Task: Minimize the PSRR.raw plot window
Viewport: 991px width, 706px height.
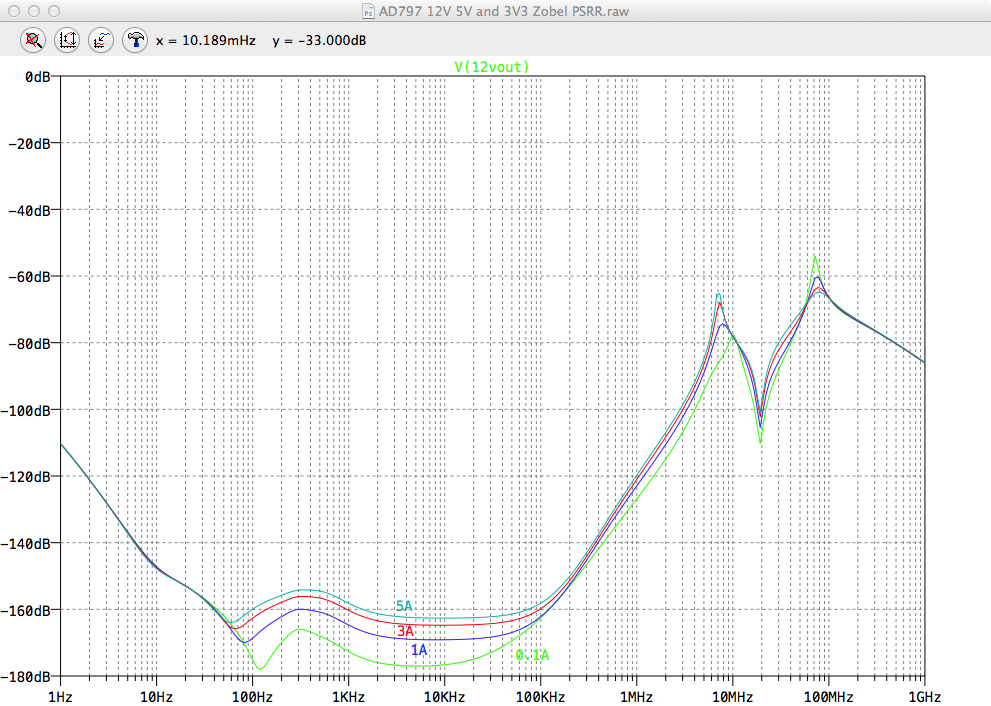Action: click(x=34, y=11)
